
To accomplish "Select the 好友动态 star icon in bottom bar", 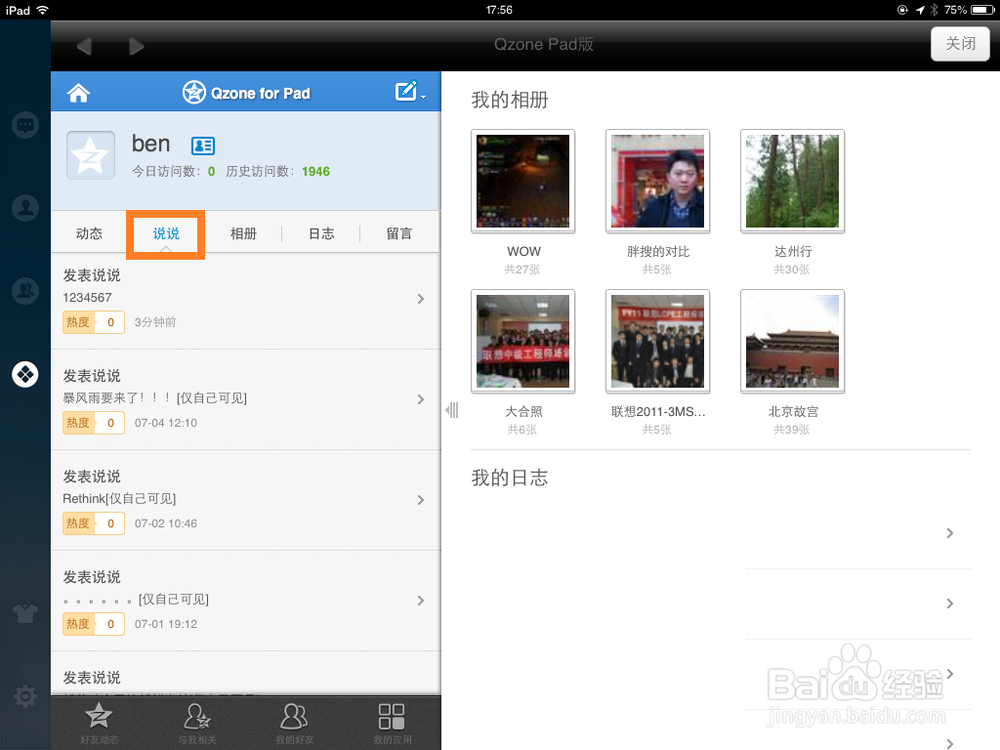I will pyautogui.click(x=99, y=720).
